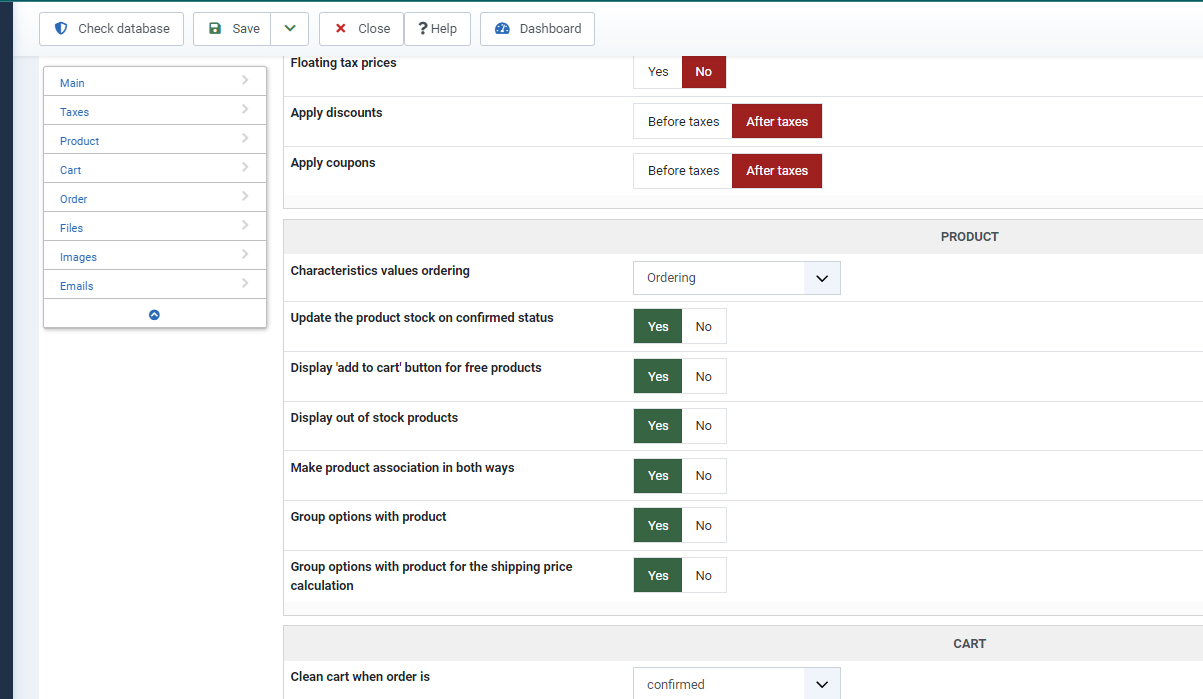This screenshot has height=699, width=1203.
Task: Click the arrow icon next to Emails
Action: (x=245, y=284)
